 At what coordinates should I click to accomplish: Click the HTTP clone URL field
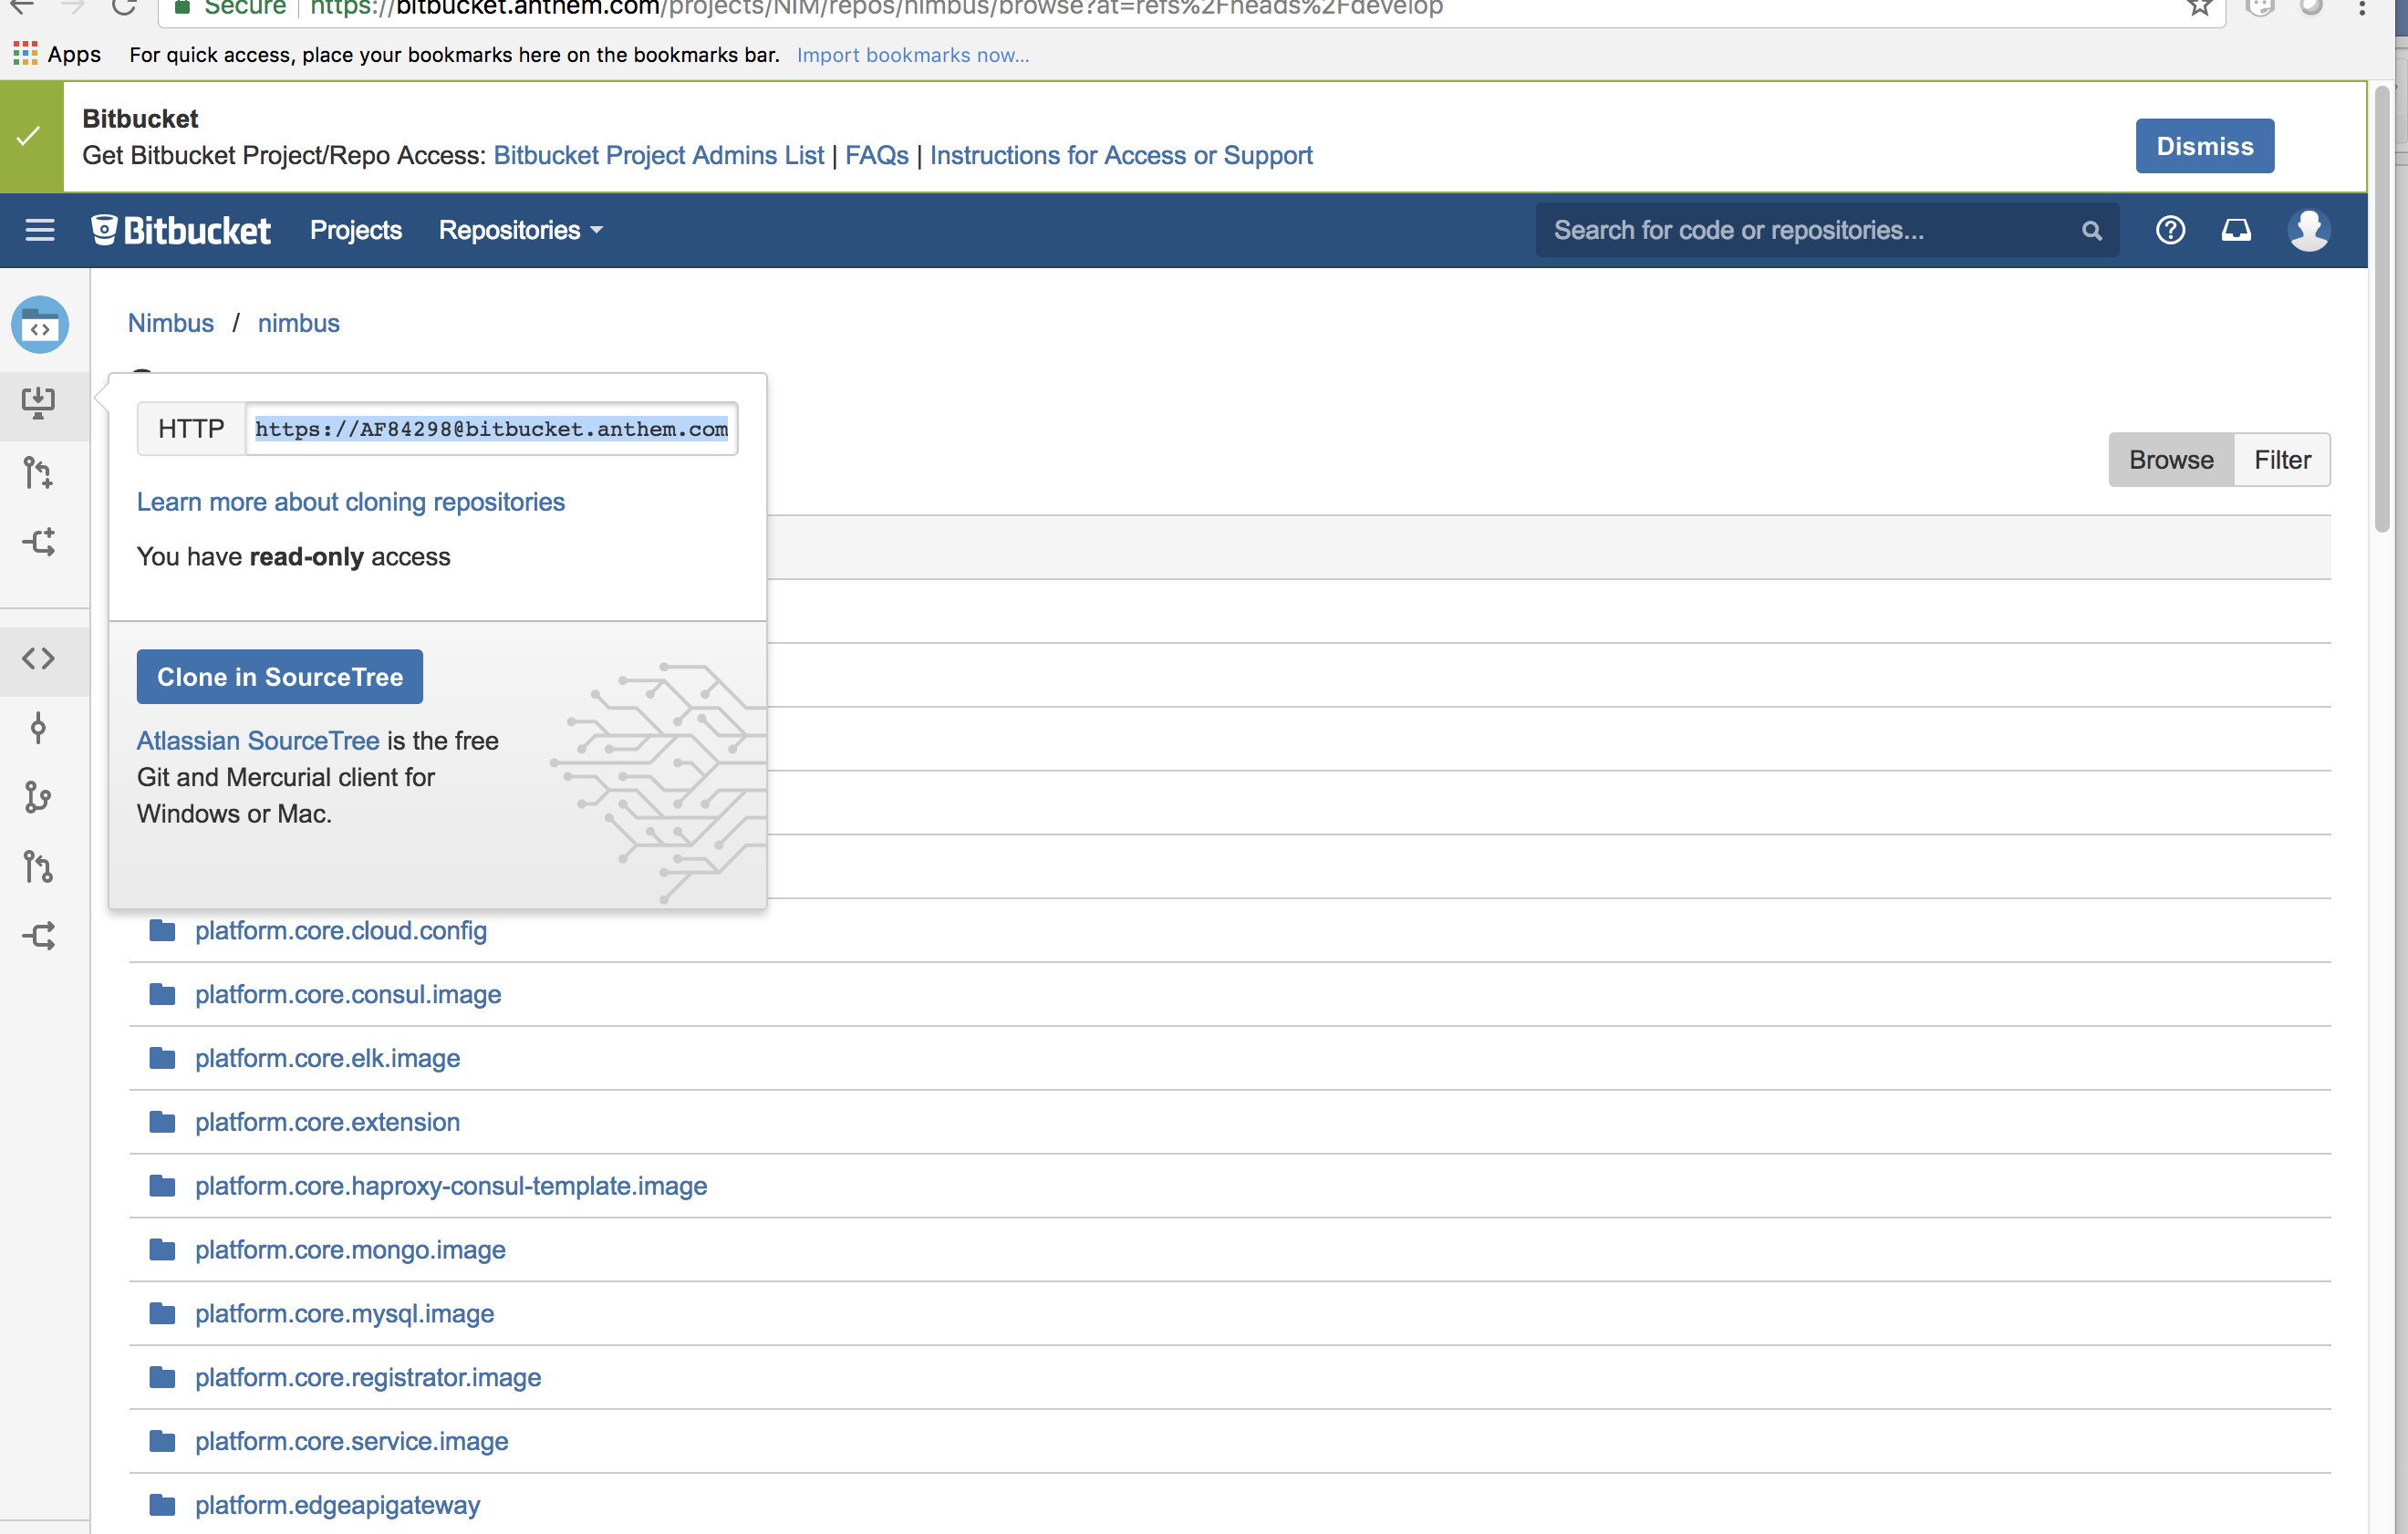click(491, 429)
